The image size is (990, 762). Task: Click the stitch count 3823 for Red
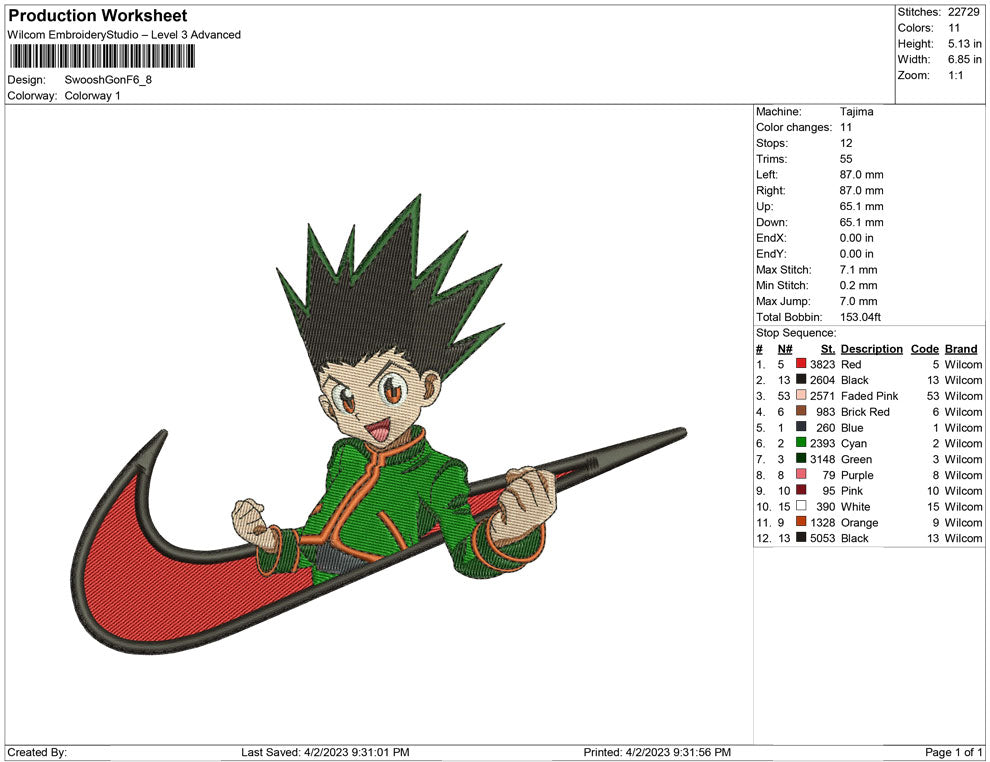pyautogui.click(x=823, y=364)
